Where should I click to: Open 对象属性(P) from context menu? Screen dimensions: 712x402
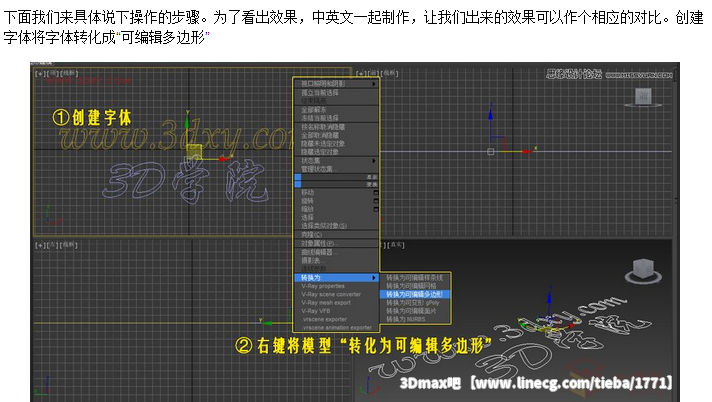336,243
